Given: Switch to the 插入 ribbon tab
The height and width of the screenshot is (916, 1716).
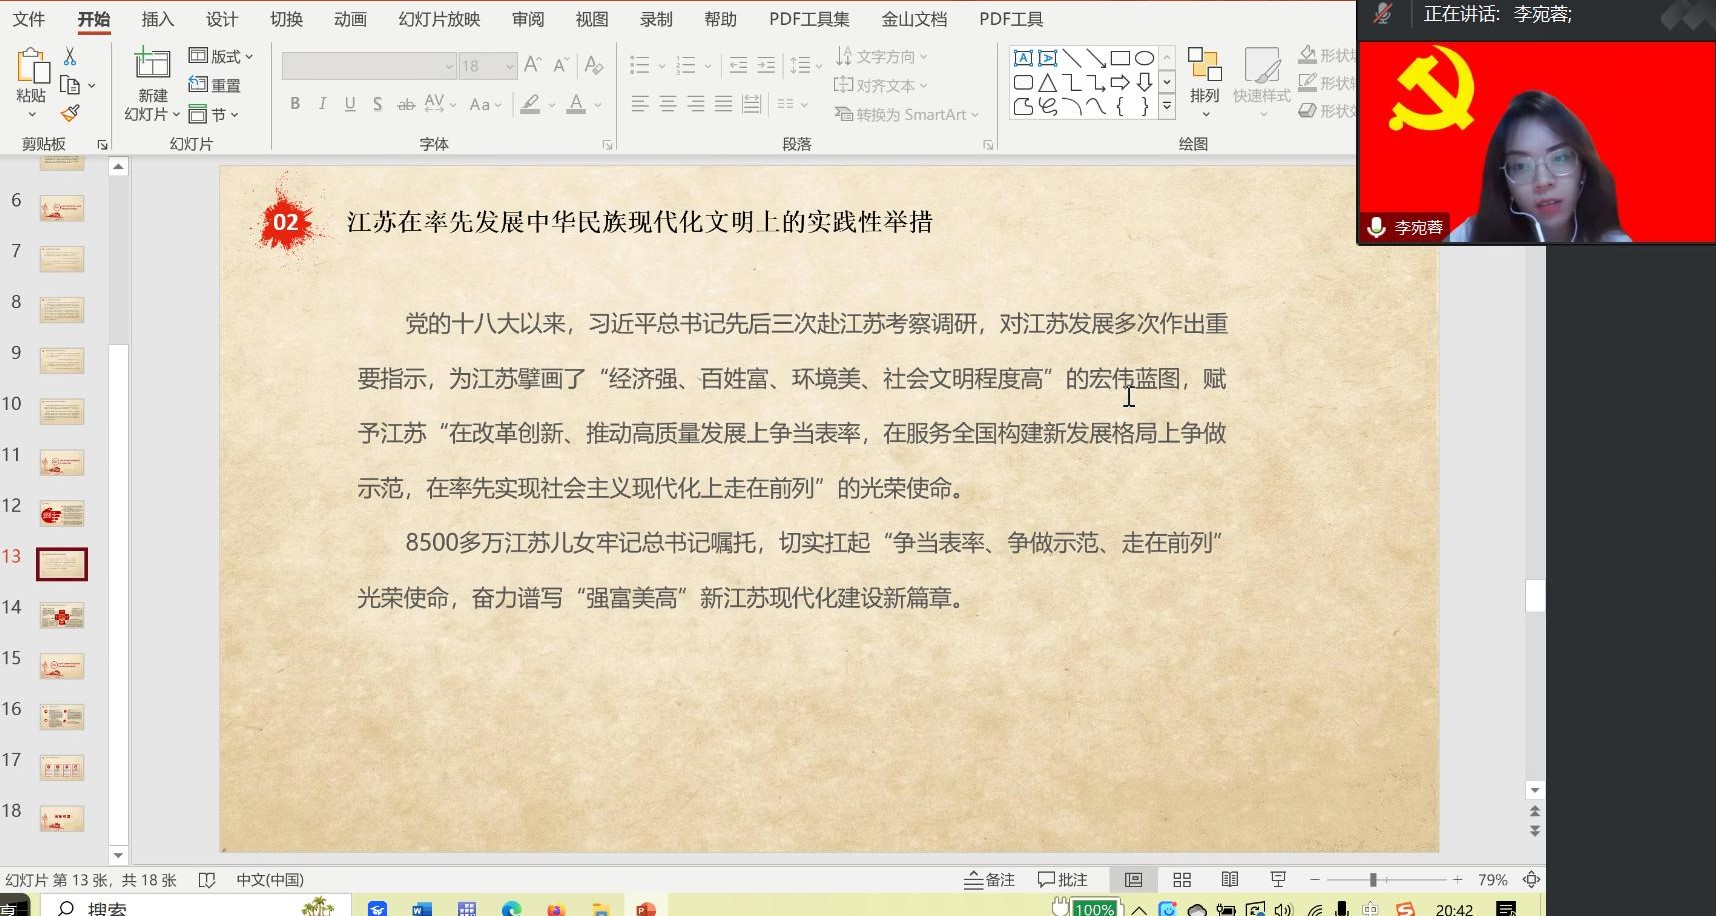Looking at the screenshot, I should 157,18.
